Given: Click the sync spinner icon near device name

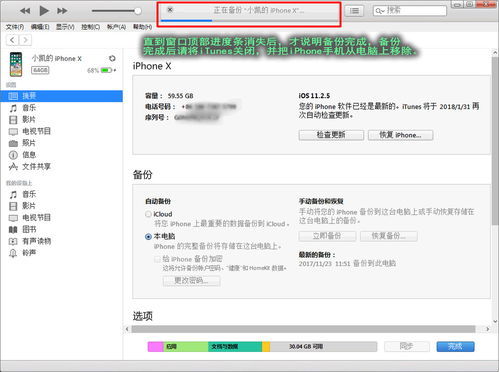Looking at the screenshot, I should click(112, 59).
